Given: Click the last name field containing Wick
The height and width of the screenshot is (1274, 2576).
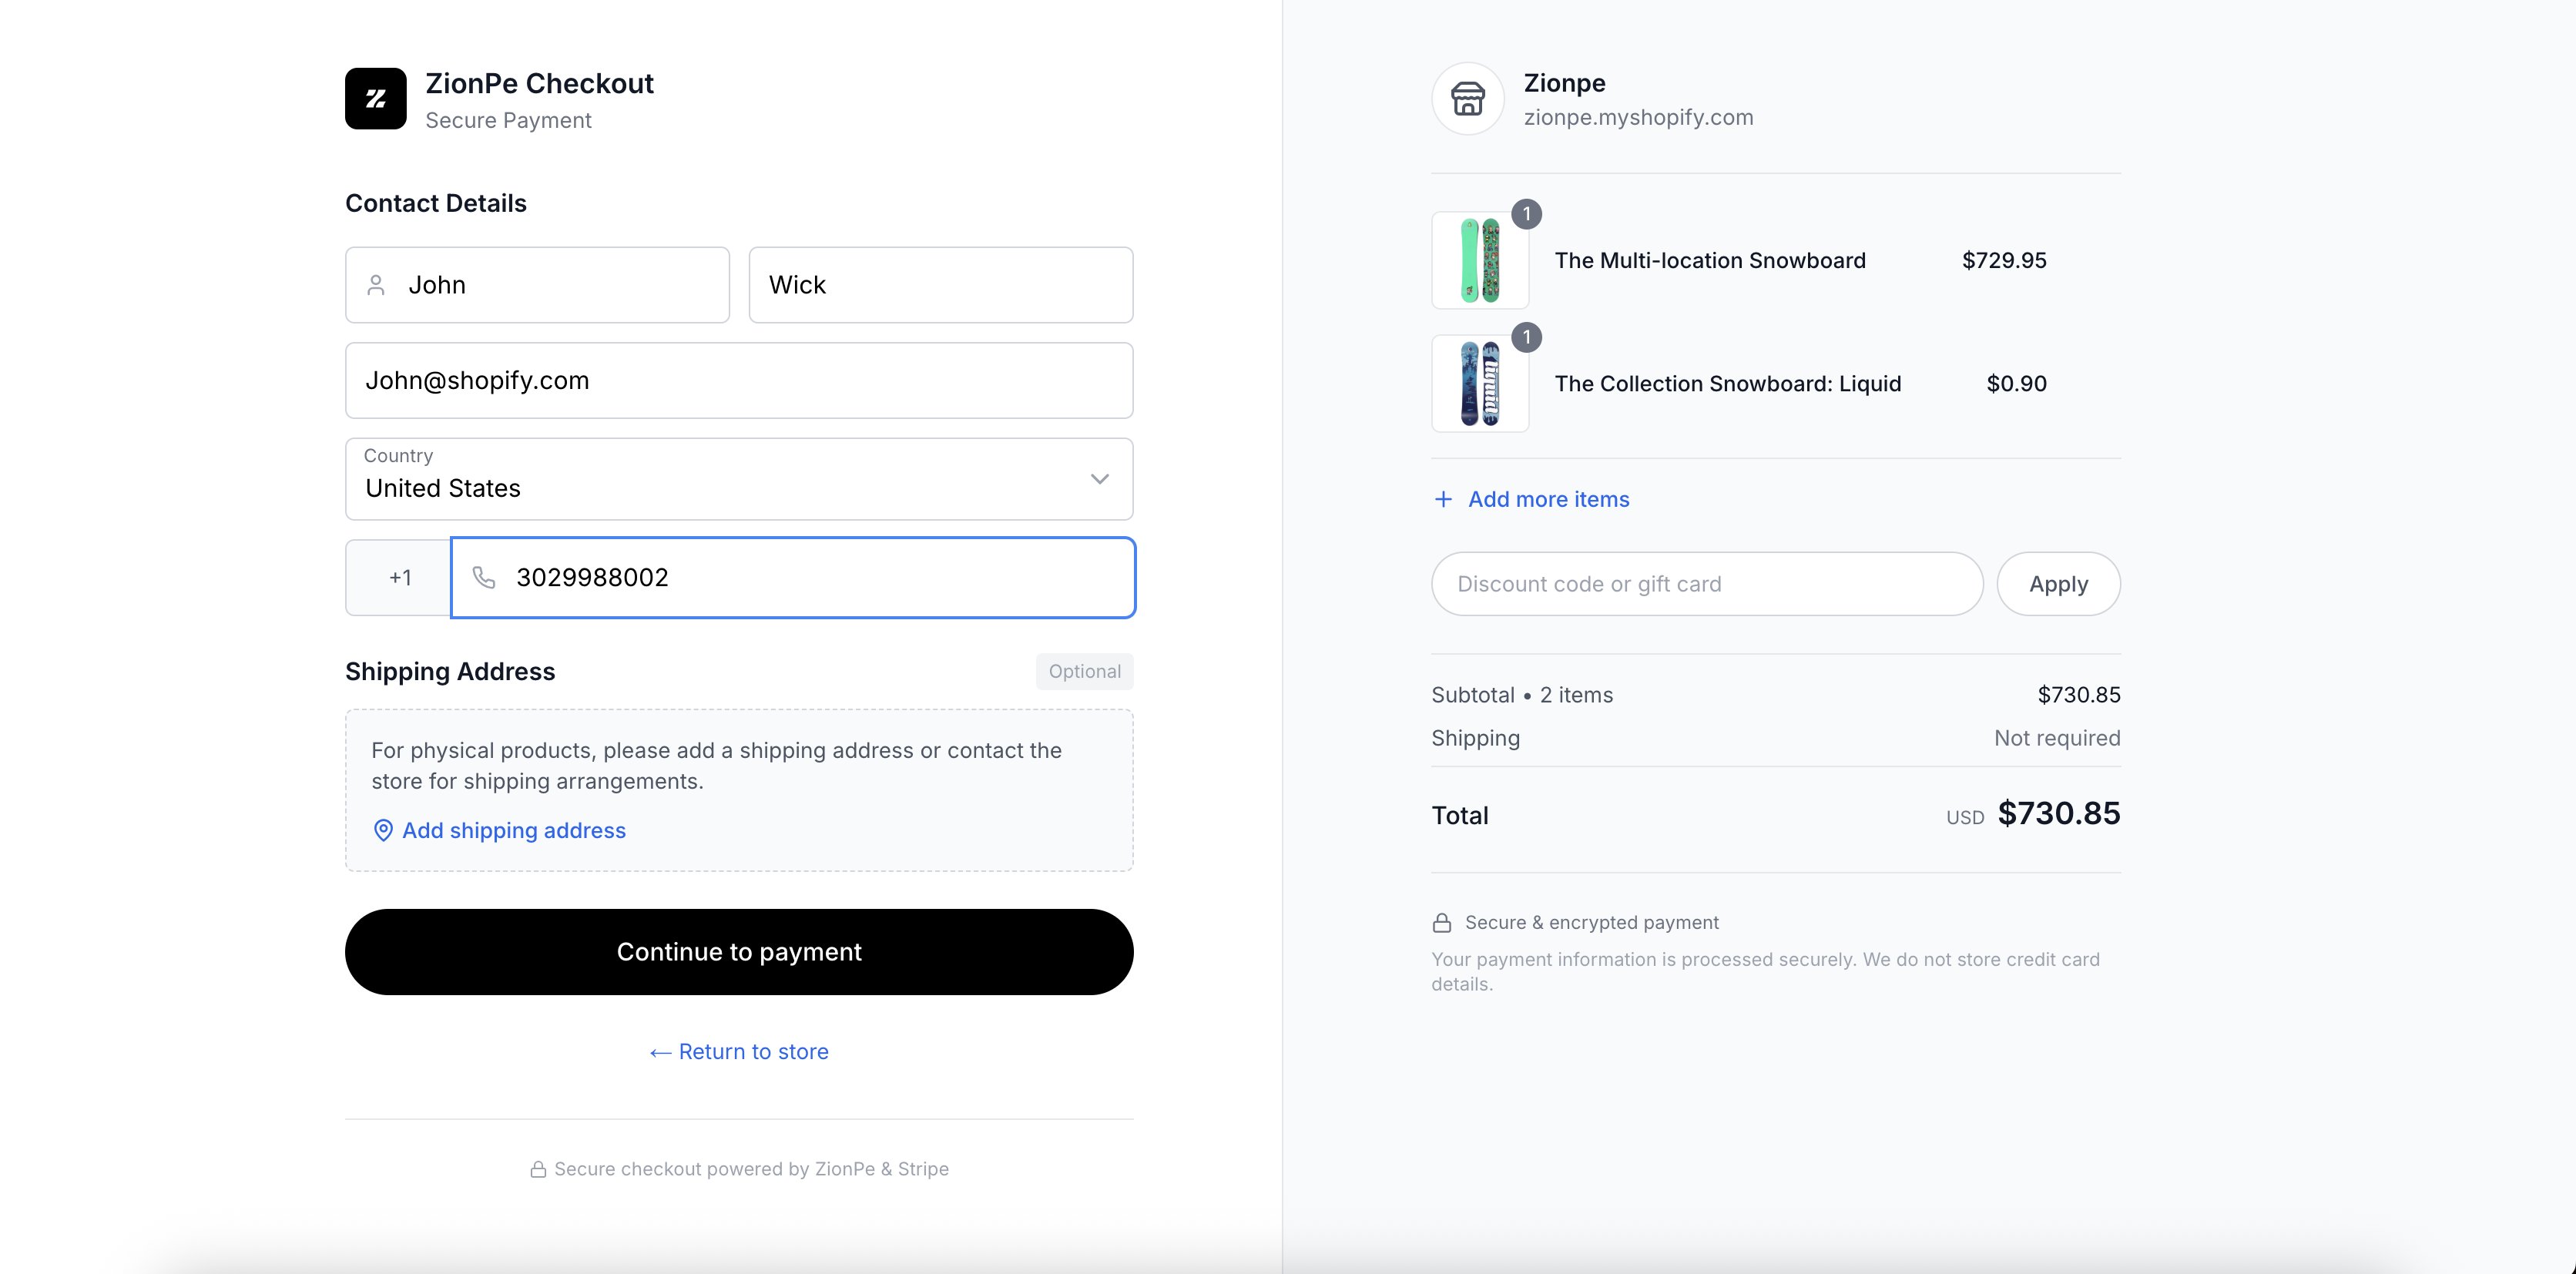Looking at the screenshot, I should [940, 285].
